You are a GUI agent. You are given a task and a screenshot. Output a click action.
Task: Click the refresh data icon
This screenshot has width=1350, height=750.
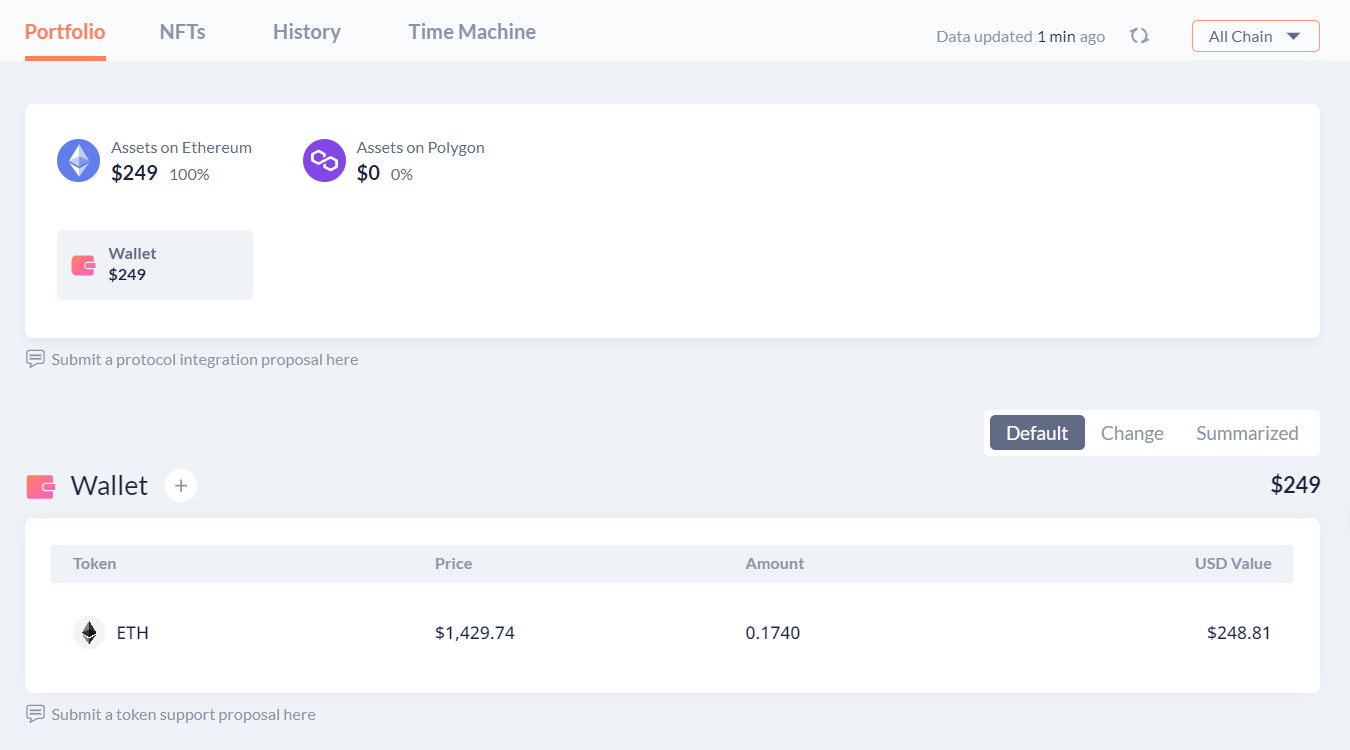pos(1139,36)
